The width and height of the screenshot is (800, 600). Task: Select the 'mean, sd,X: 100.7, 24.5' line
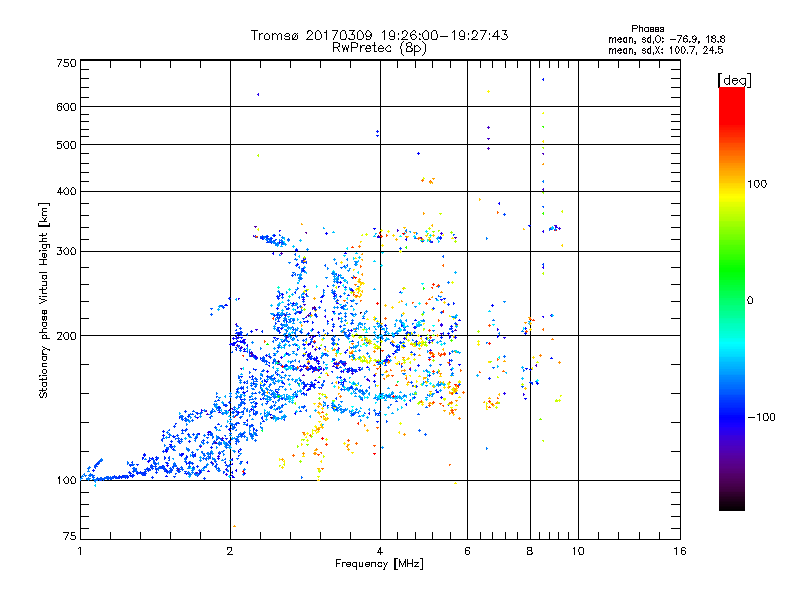pos(665,50)
